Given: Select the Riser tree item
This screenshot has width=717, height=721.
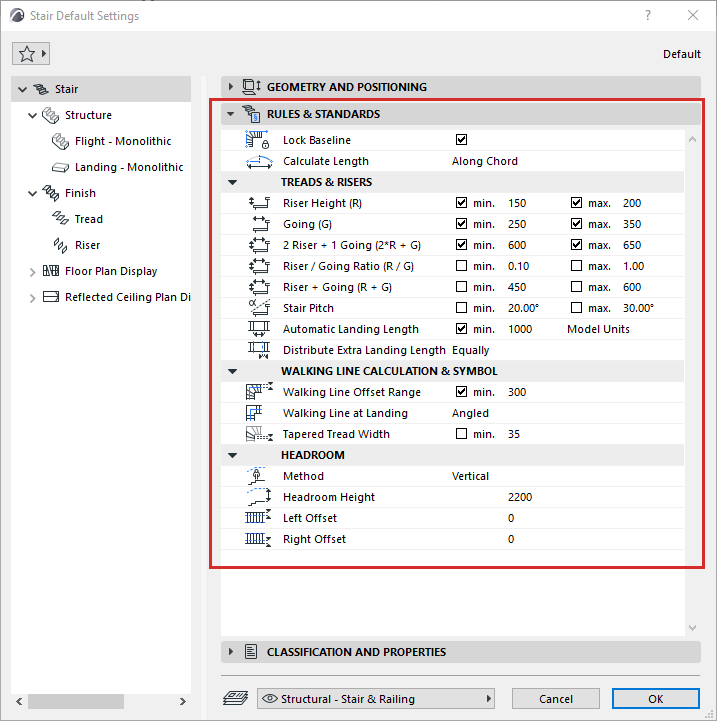Looking at the screenshot, I should 87,245.
